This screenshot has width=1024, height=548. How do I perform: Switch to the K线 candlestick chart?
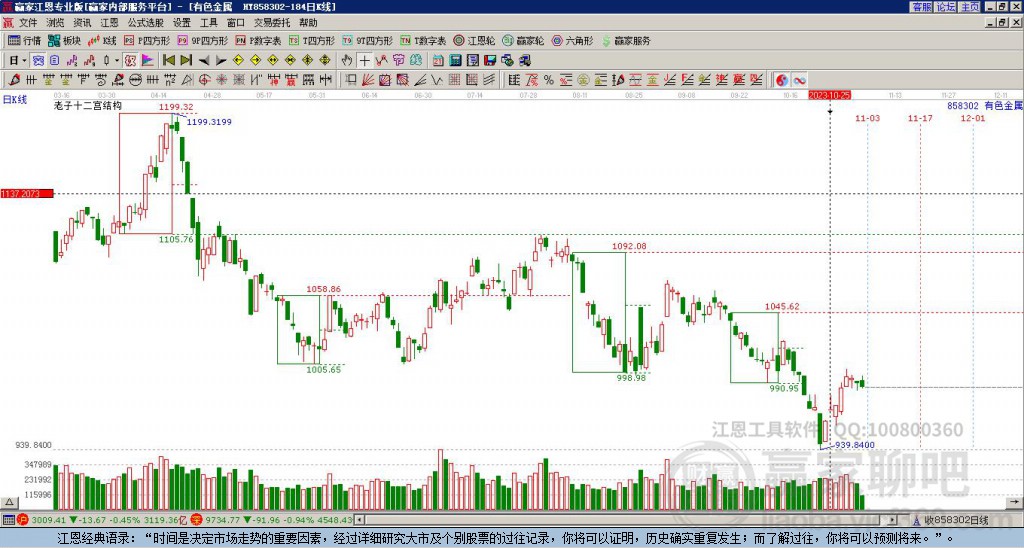point(102,40)
